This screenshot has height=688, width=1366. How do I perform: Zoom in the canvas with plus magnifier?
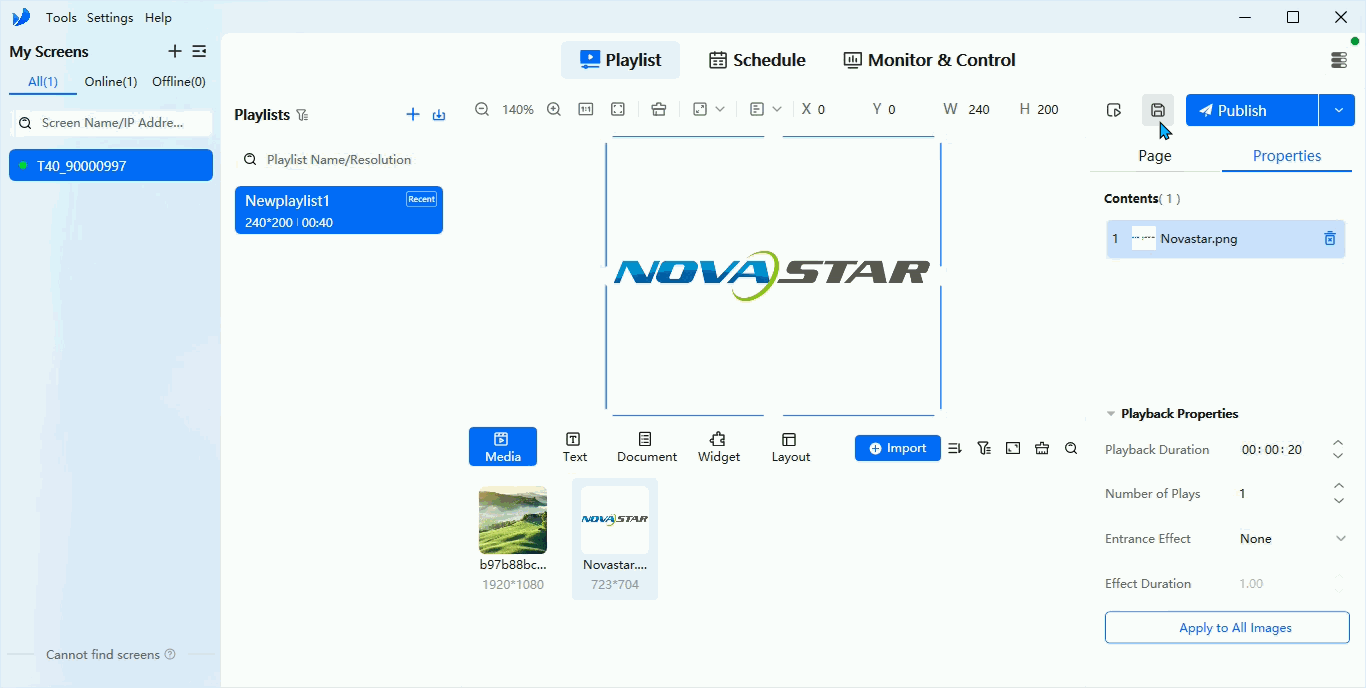pyautogui.click(x=554, y=109)
